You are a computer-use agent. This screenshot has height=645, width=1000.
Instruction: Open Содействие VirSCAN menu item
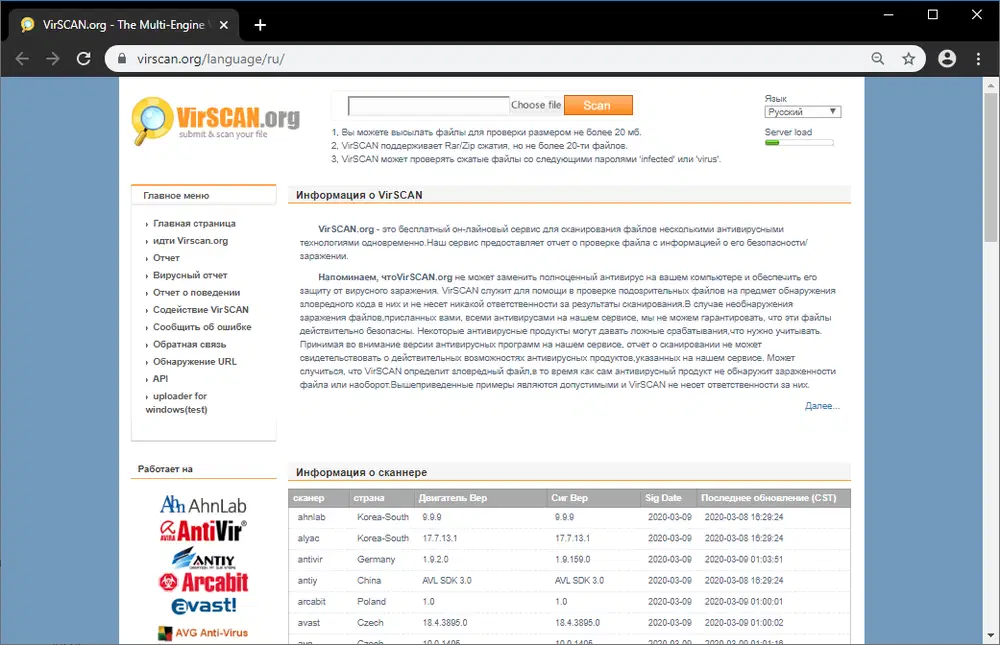click(201, 309)
